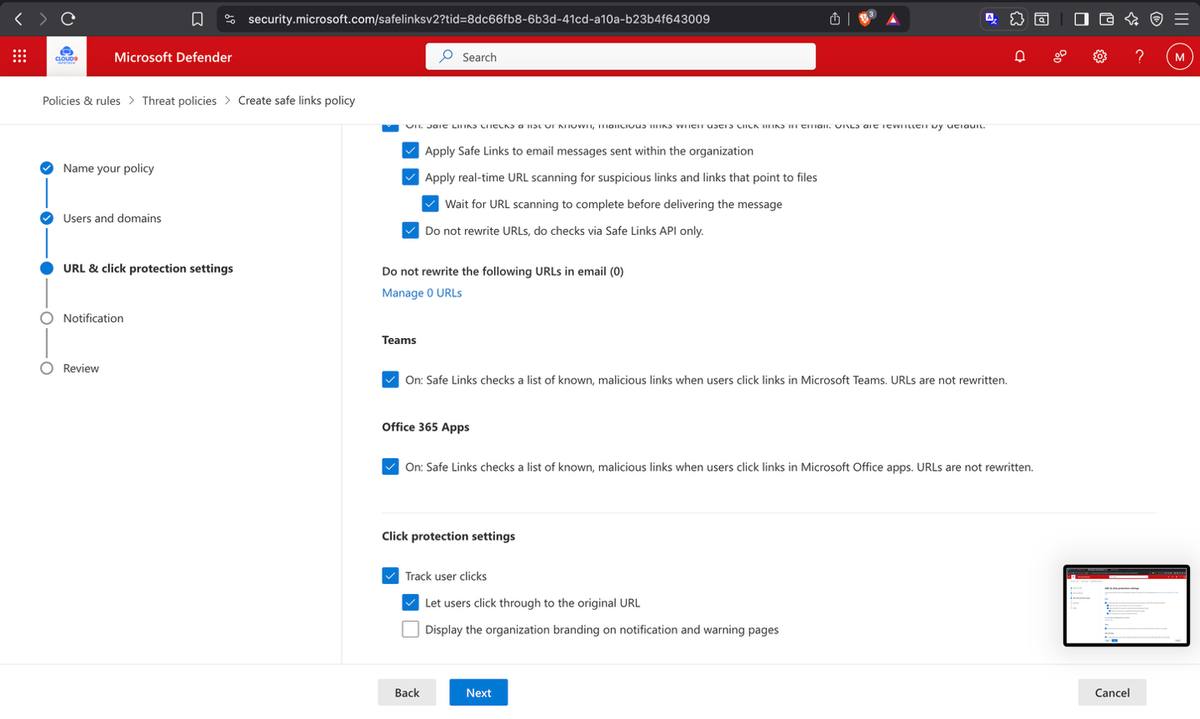Click Do not rewrite the following URLs heading

[503, 271]
